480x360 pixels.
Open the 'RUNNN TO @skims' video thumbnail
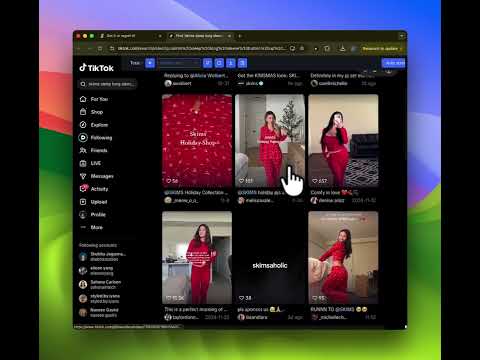click(343, 258)
